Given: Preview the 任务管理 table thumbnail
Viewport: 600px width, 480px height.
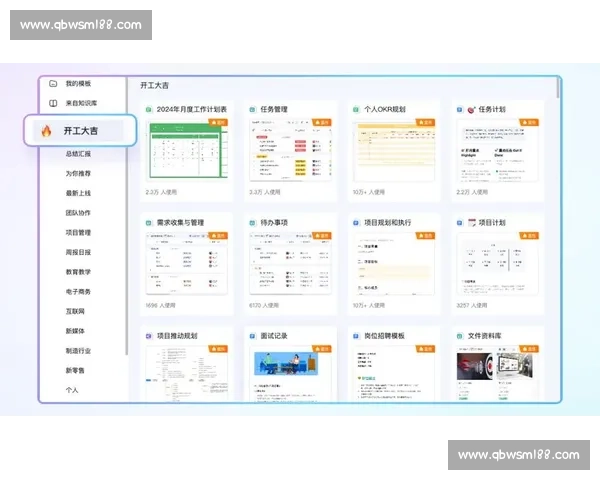Looking at the screenshot, I should click(290, 150).
